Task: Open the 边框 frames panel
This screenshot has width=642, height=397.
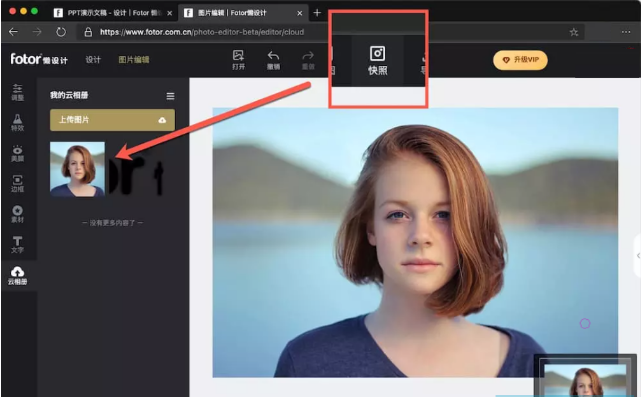Action: pos(18,183)
